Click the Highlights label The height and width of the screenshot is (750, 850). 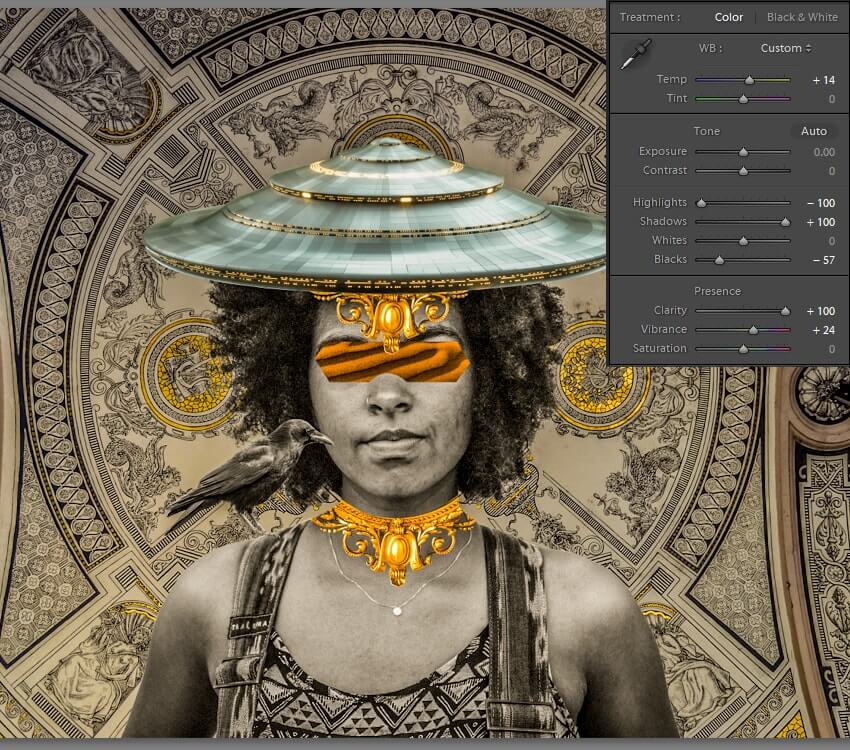[660, 202]
